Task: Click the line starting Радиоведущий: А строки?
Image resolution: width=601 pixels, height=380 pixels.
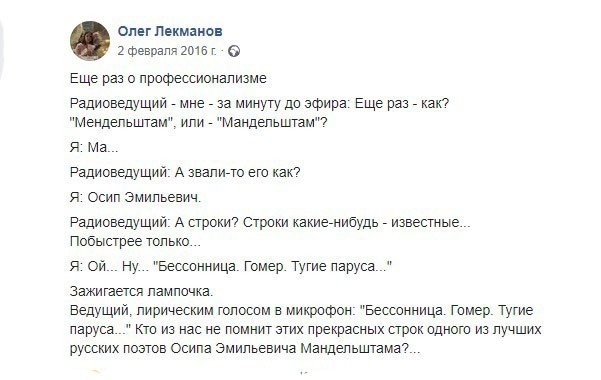Action: [x=270, y=222]
